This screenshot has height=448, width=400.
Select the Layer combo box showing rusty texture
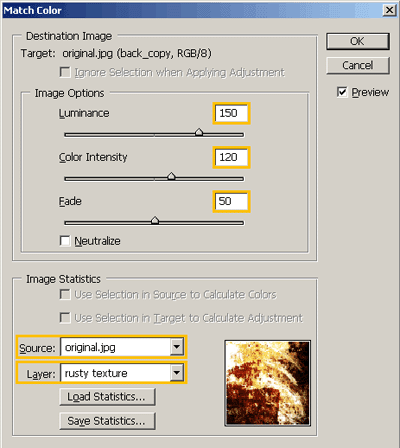coord(122,373)
